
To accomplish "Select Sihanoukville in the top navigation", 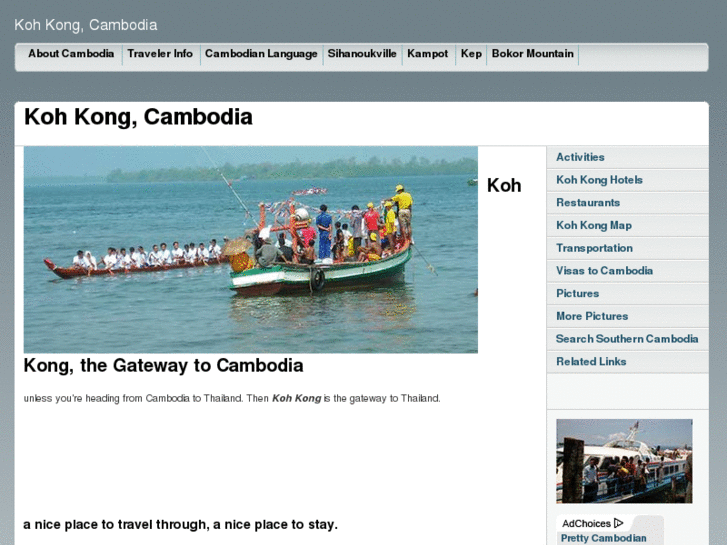I will pyautogui.click(x=362, y=54).
